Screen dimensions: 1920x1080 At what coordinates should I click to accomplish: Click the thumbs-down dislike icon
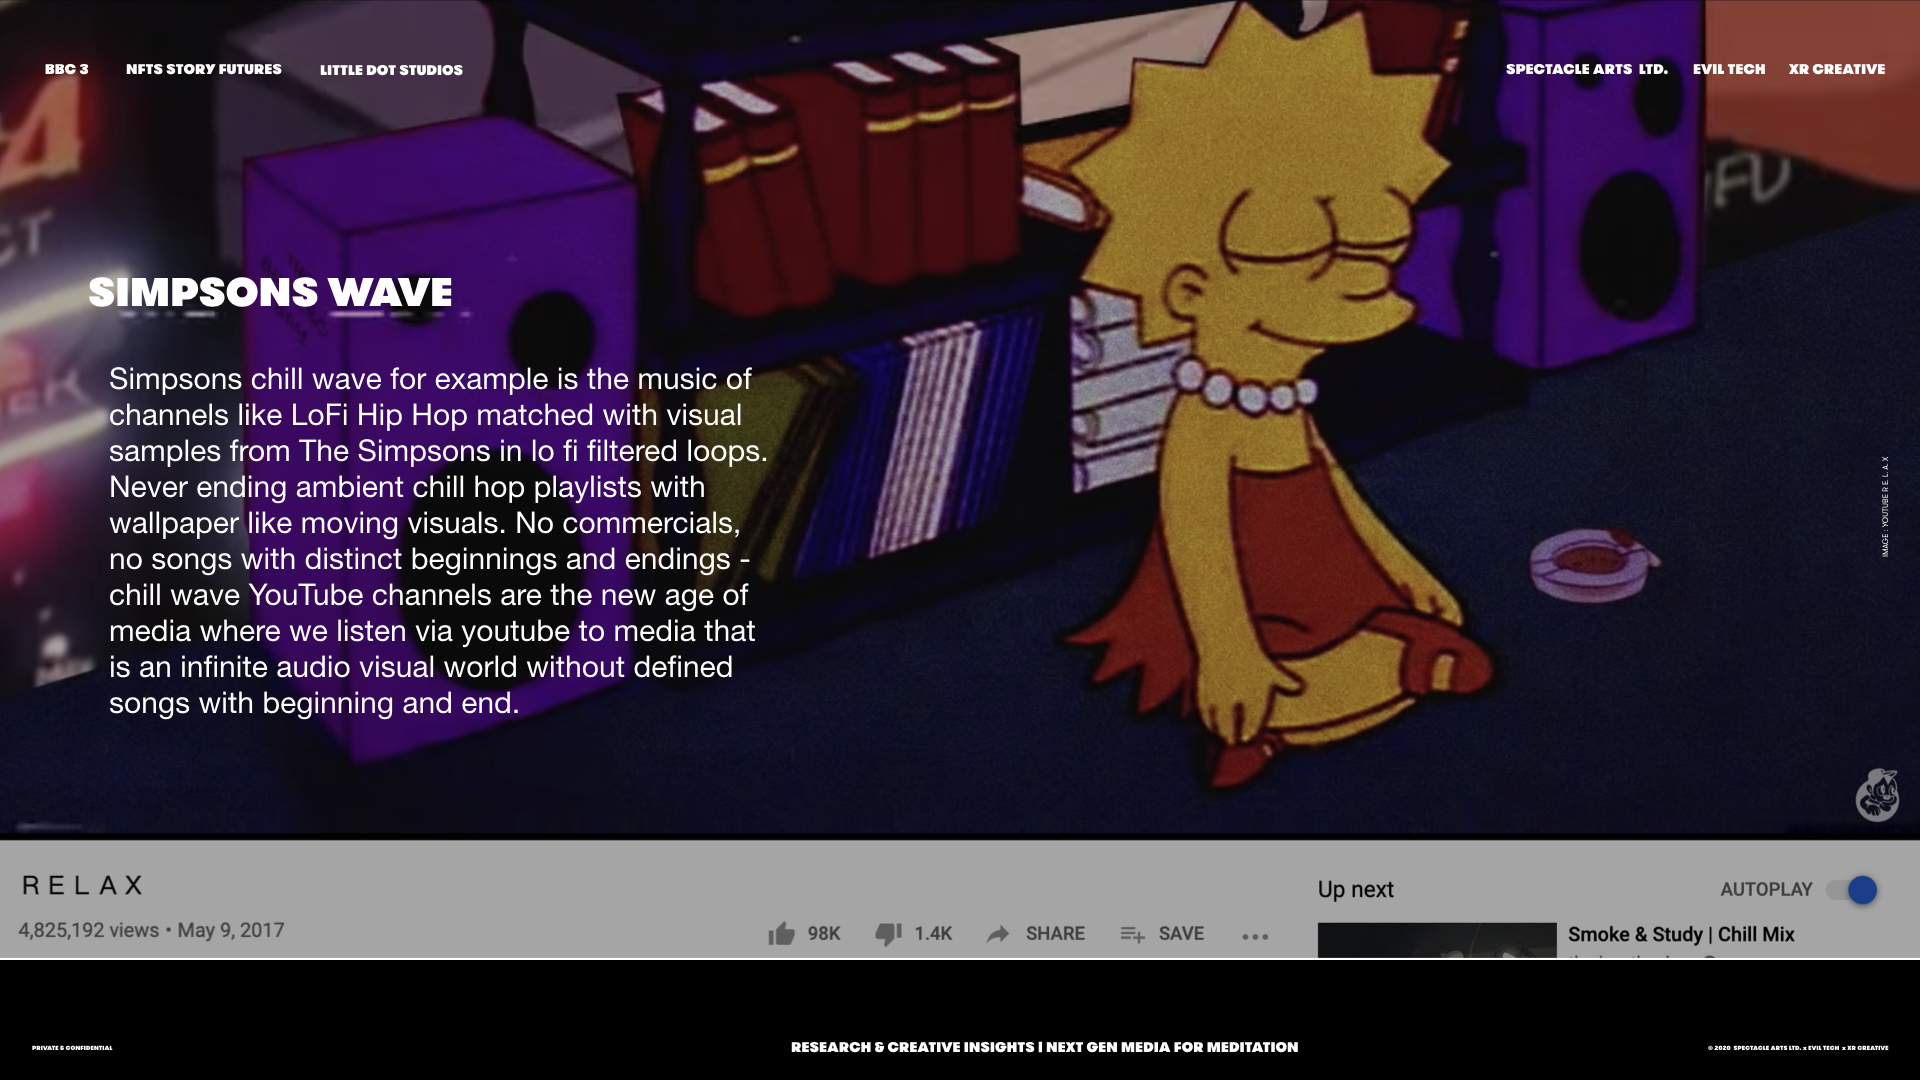888,934
